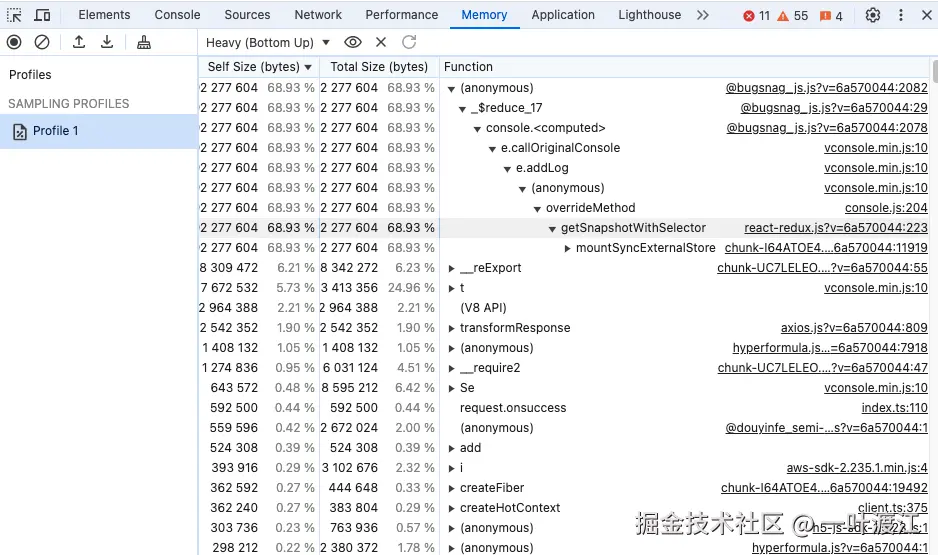938x555 pixels.
Task: Collapse getSnapshotWithSelector node
Action: 552,228
